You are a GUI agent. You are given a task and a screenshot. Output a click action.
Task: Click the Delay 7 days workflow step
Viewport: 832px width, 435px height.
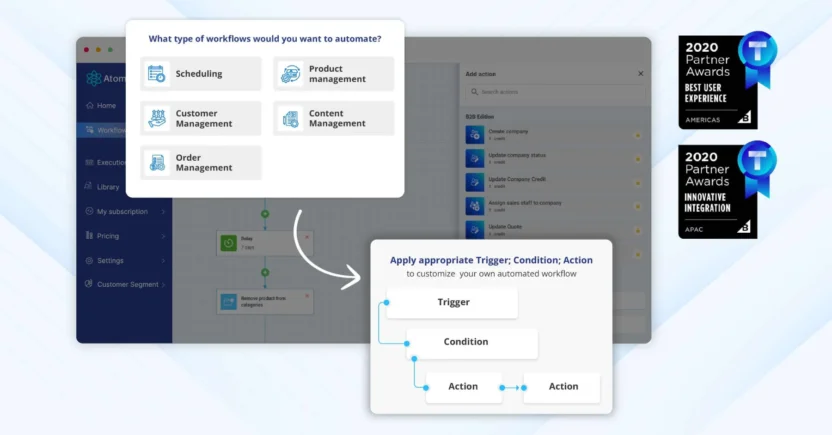pos(265,243)
